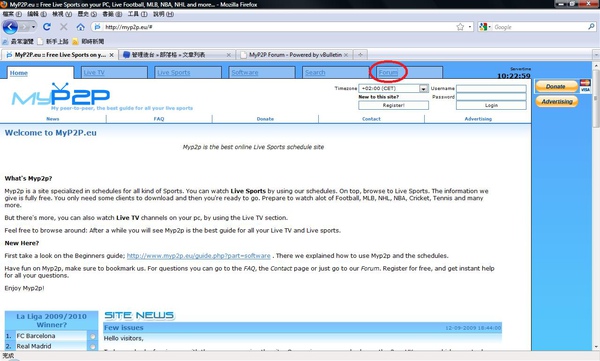Image resolution: width=600 pixels, height=361 pixels.
Task: Open the list-all-tabs dropdown
Action: click(596, 55)
